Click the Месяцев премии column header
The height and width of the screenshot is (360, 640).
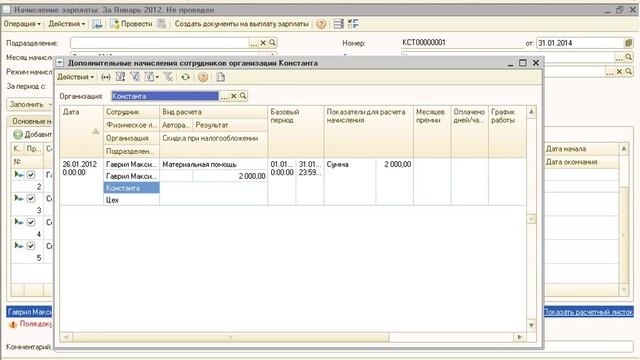[x=432, y=131]
